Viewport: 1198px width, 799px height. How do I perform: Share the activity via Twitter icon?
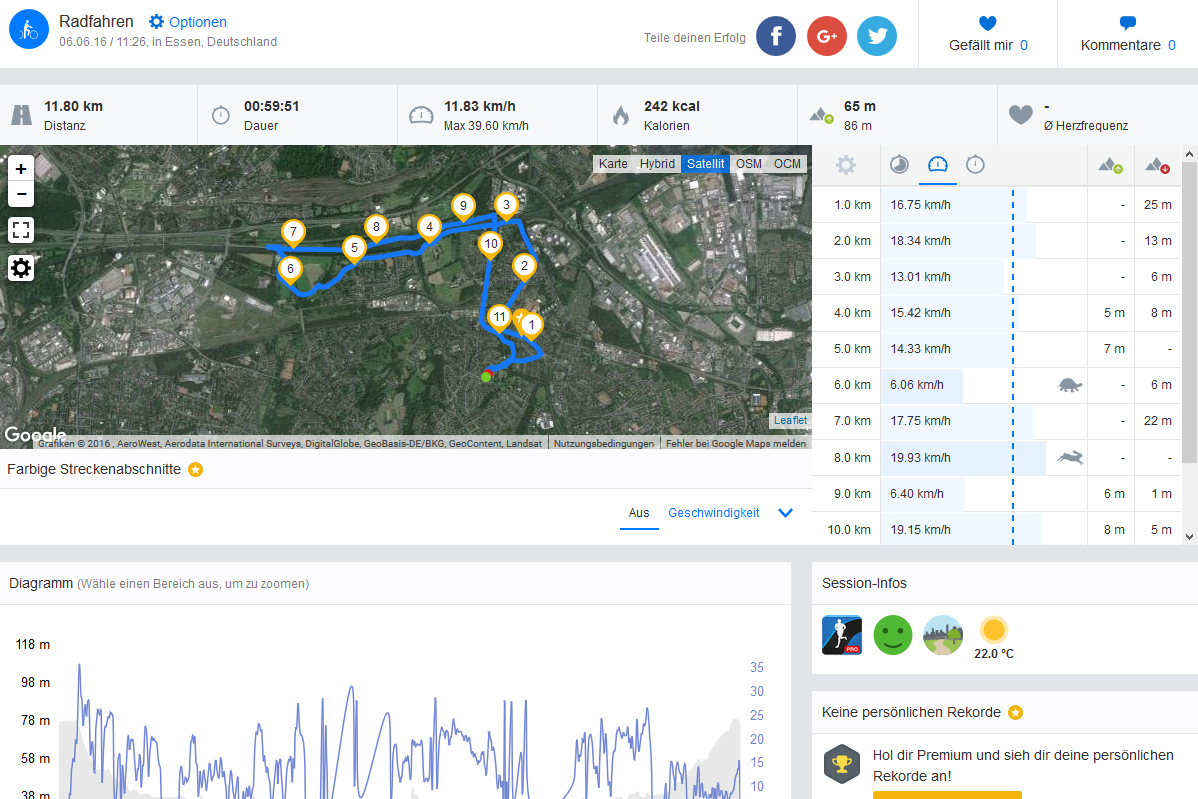pos(877,36)
